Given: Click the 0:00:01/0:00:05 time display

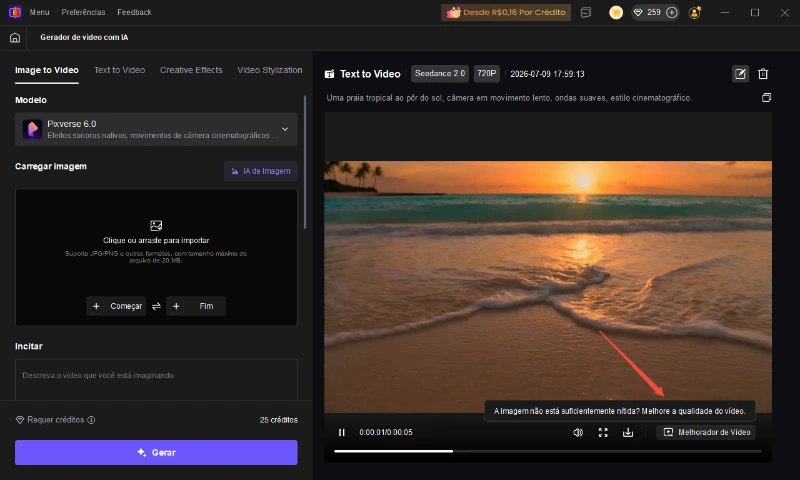Looking at the screenshot, I should point(386,432).
